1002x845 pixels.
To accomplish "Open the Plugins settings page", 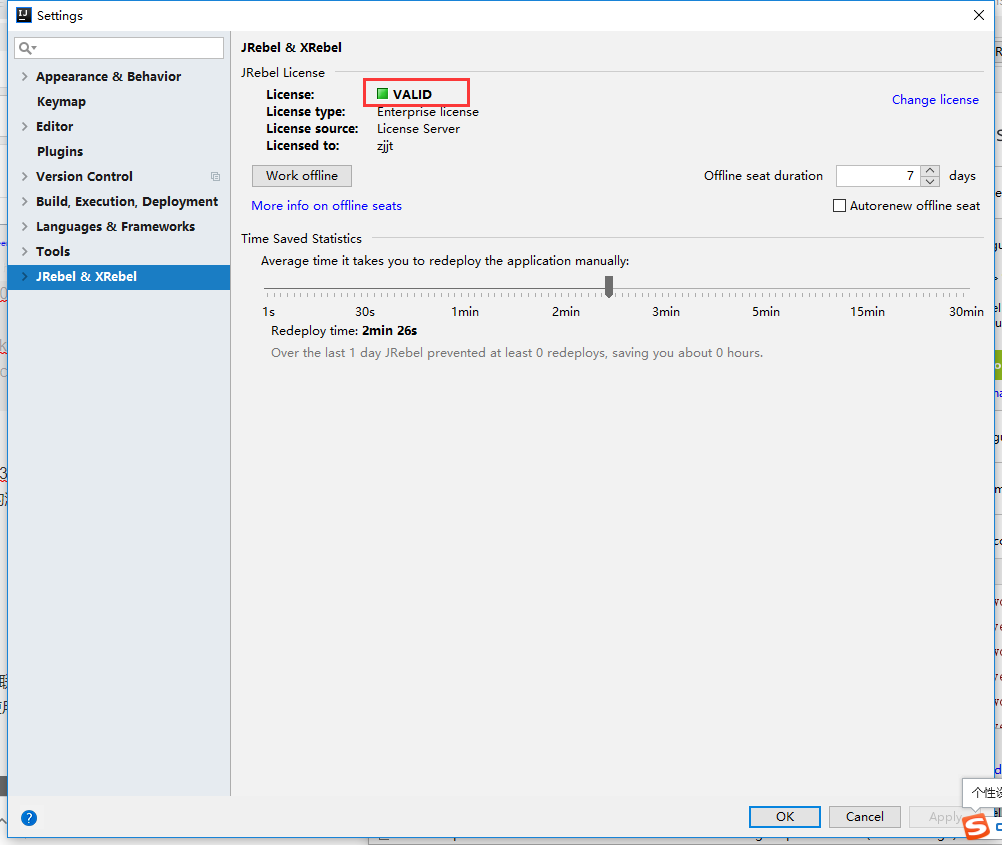I will 60,151.
